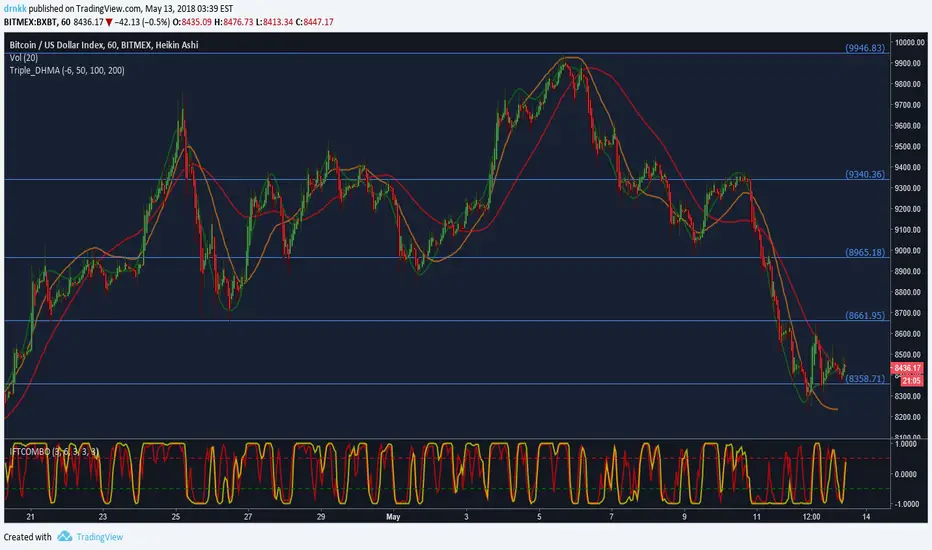932x550 pixels.
Task: Open the drnkk author profile link
Action: pos(15,9)
